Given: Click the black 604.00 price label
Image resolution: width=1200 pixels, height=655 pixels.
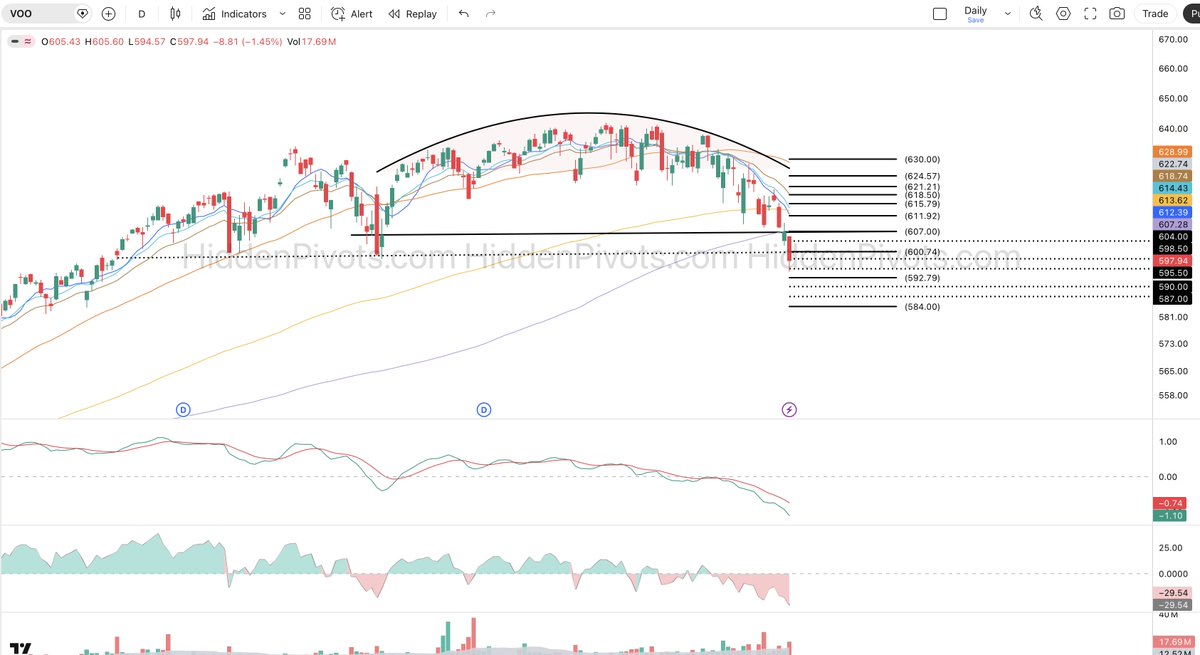Looking at the screenshot, I should coord(1172,236).
